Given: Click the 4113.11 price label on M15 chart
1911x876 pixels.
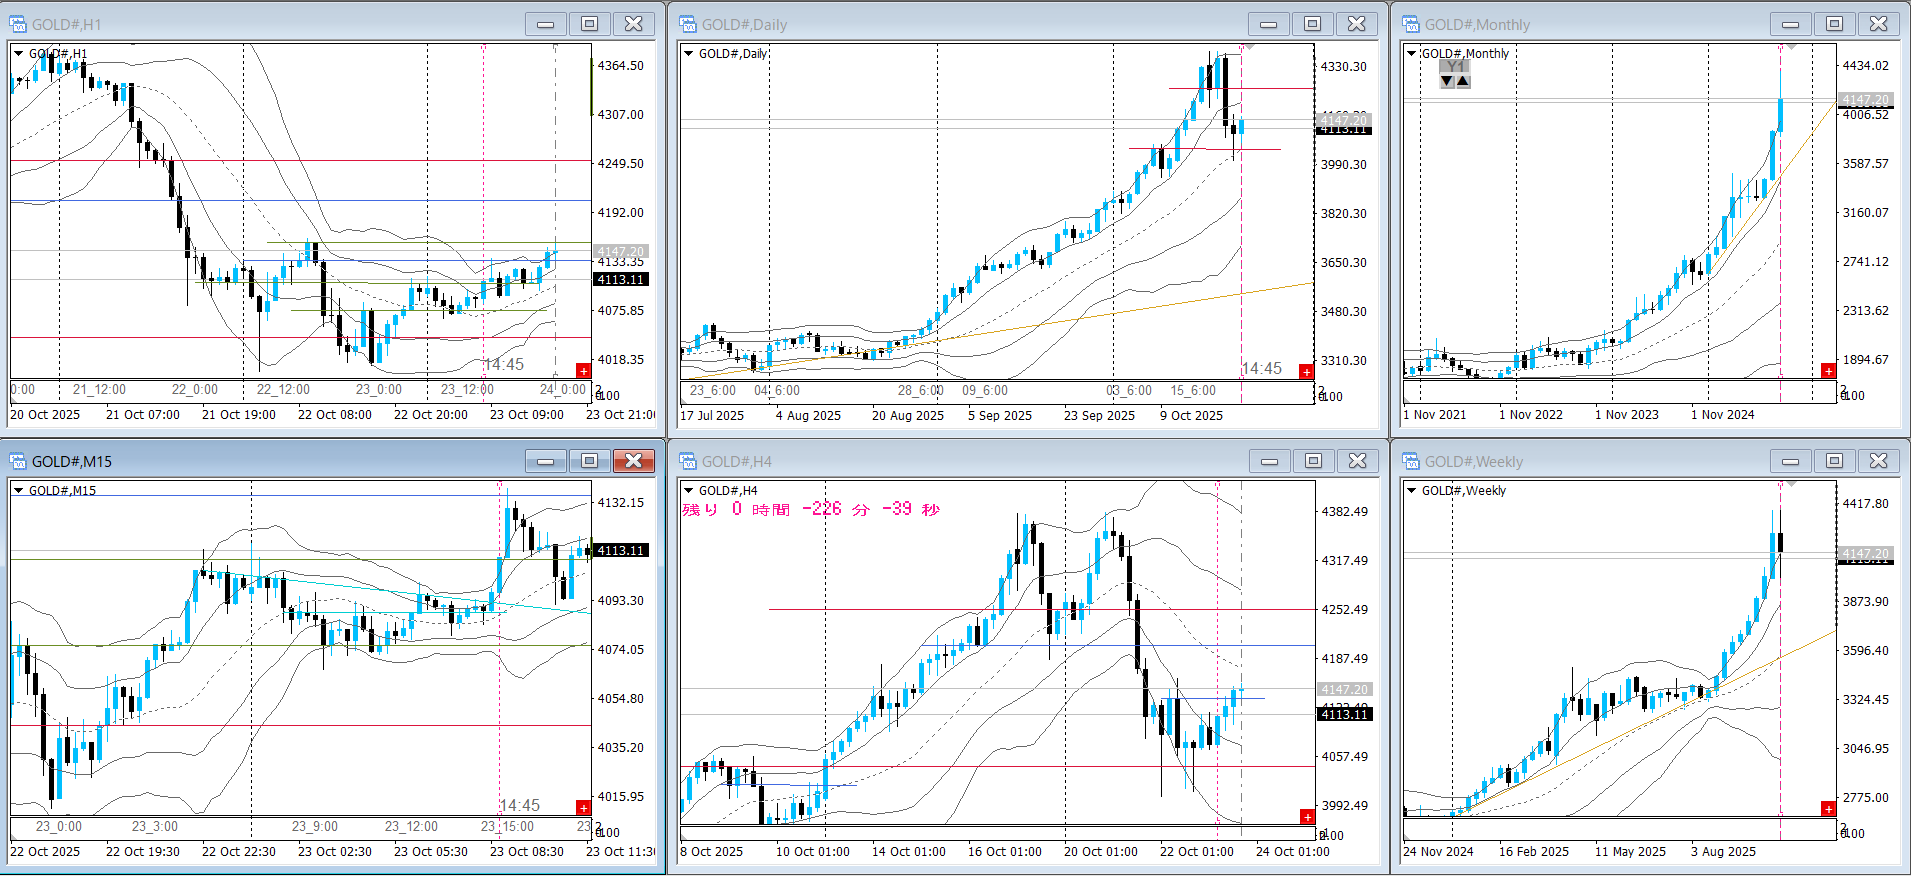Looking at the screenshot, I should click(x=620, y=550).
